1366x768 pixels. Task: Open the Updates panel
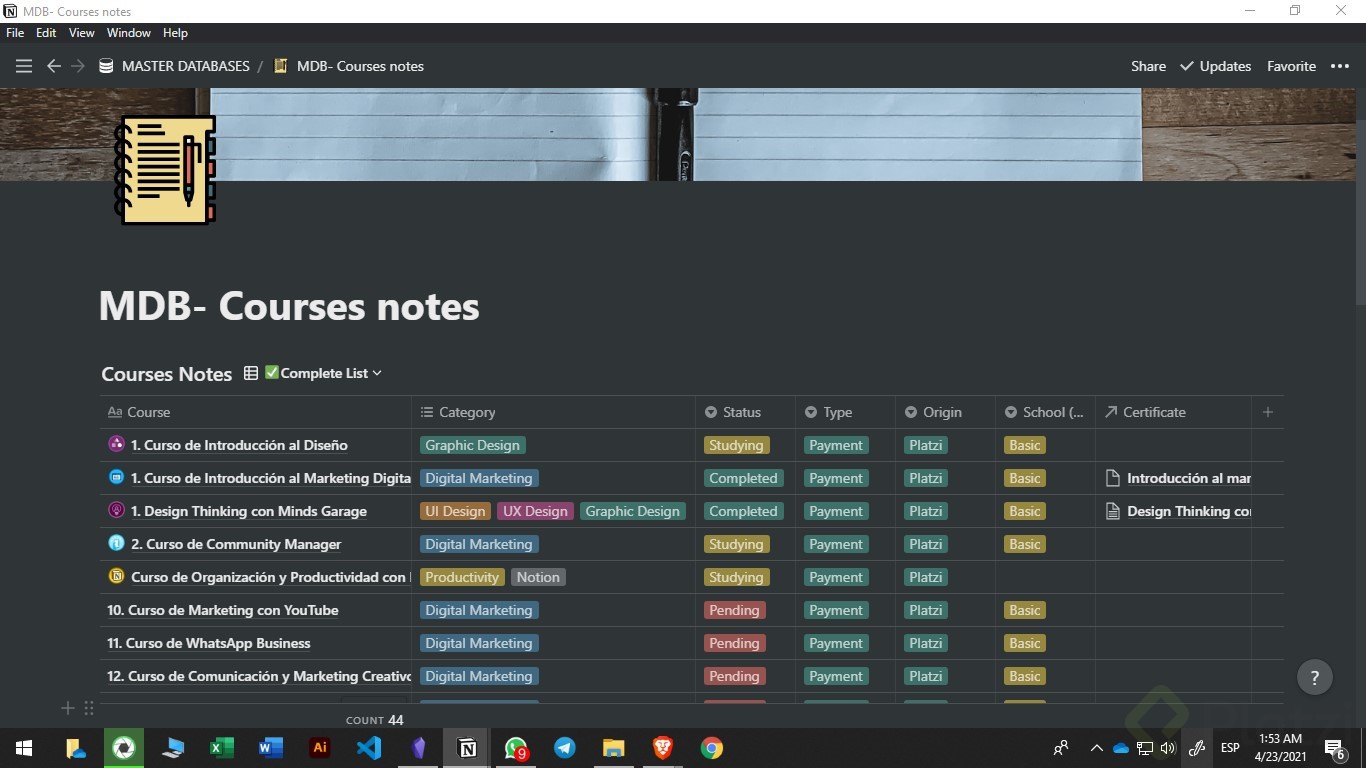[1215, 66]
